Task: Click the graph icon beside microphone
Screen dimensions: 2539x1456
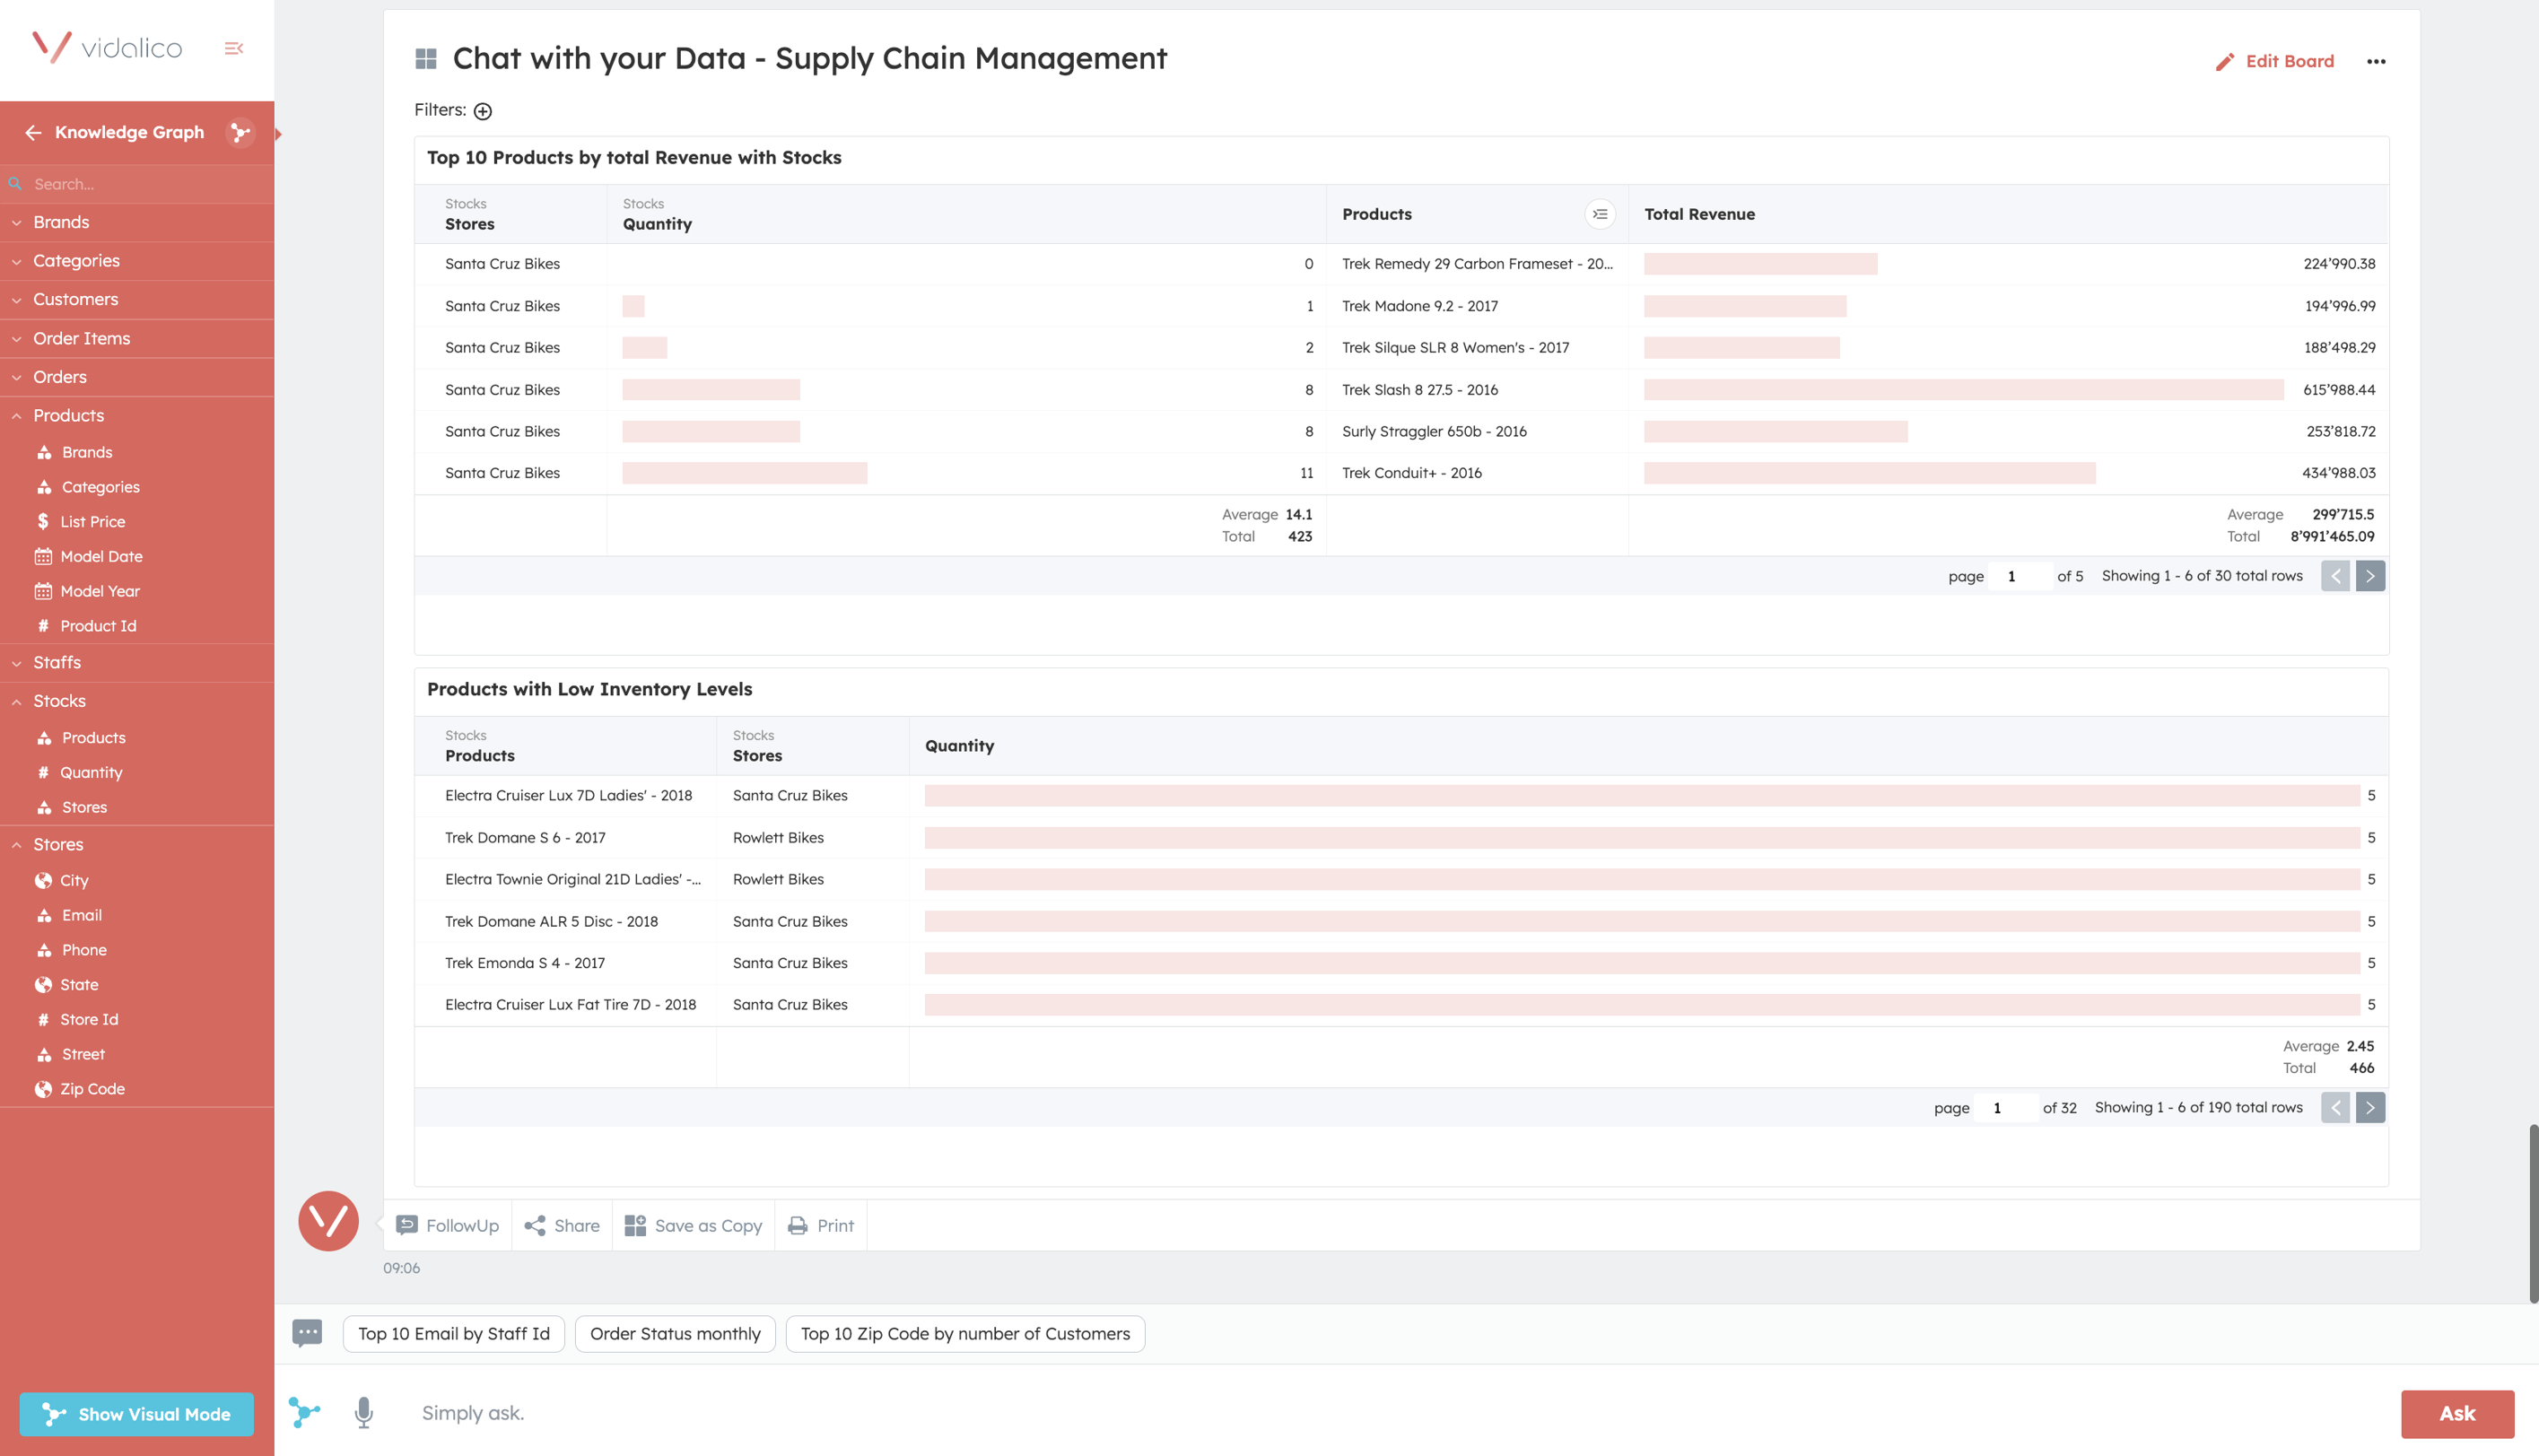Action: tap(304, 1412)
